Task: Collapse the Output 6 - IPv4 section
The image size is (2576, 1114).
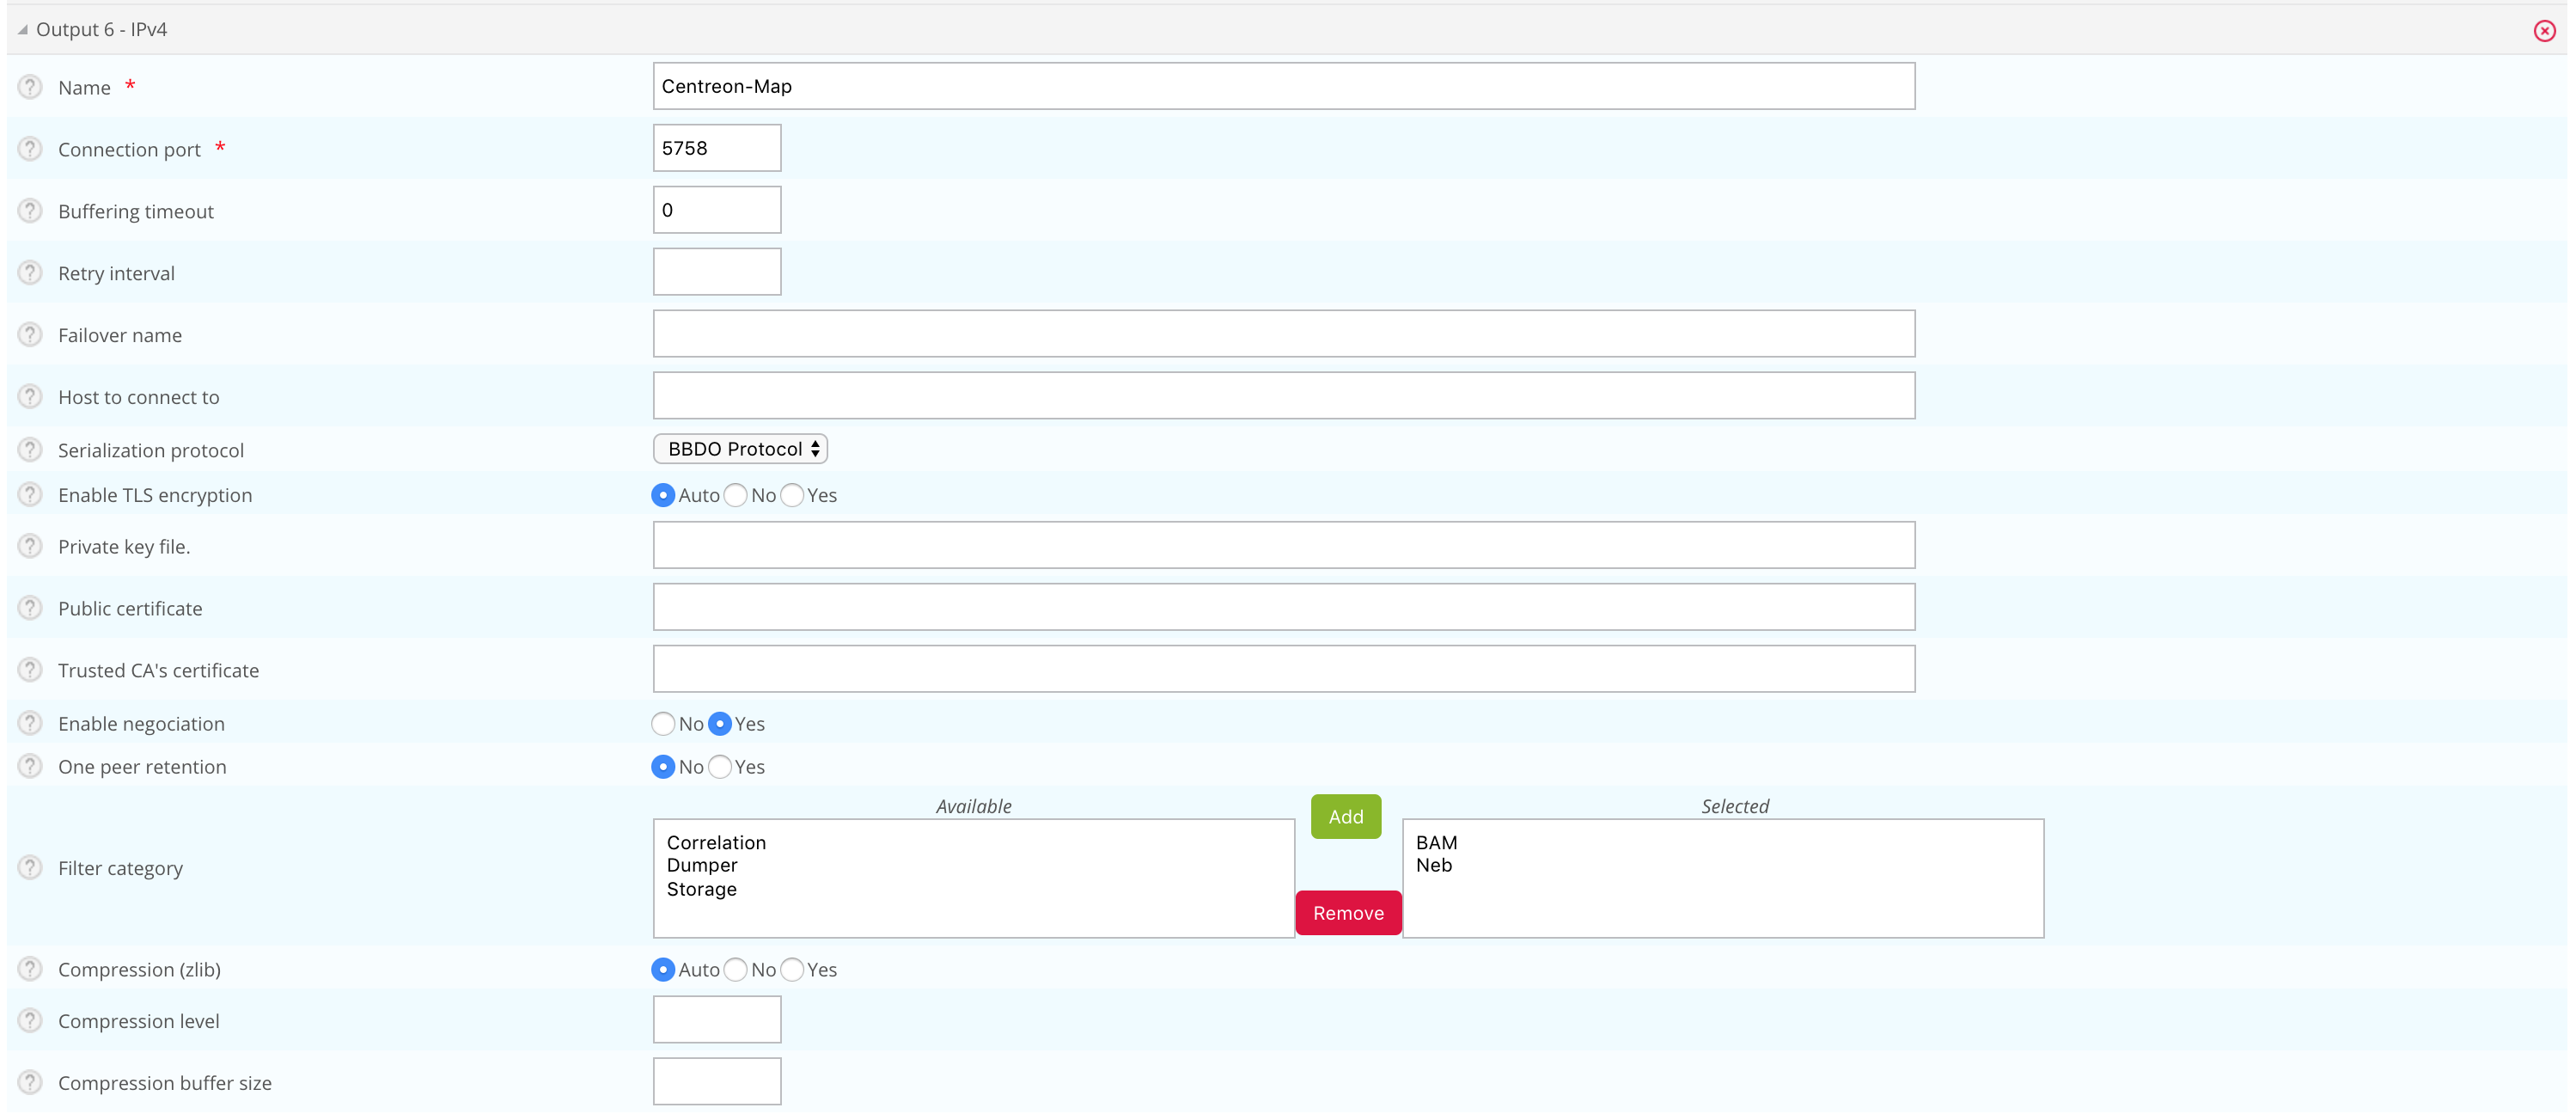Action: click(22, 30)
